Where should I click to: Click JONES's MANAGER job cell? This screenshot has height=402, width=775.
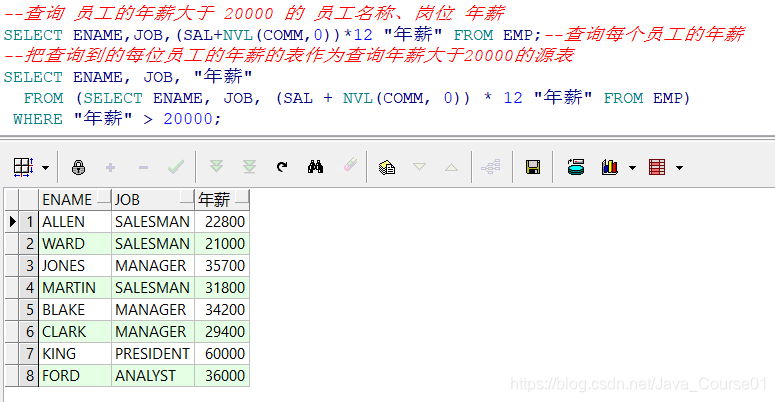[153, 266]
